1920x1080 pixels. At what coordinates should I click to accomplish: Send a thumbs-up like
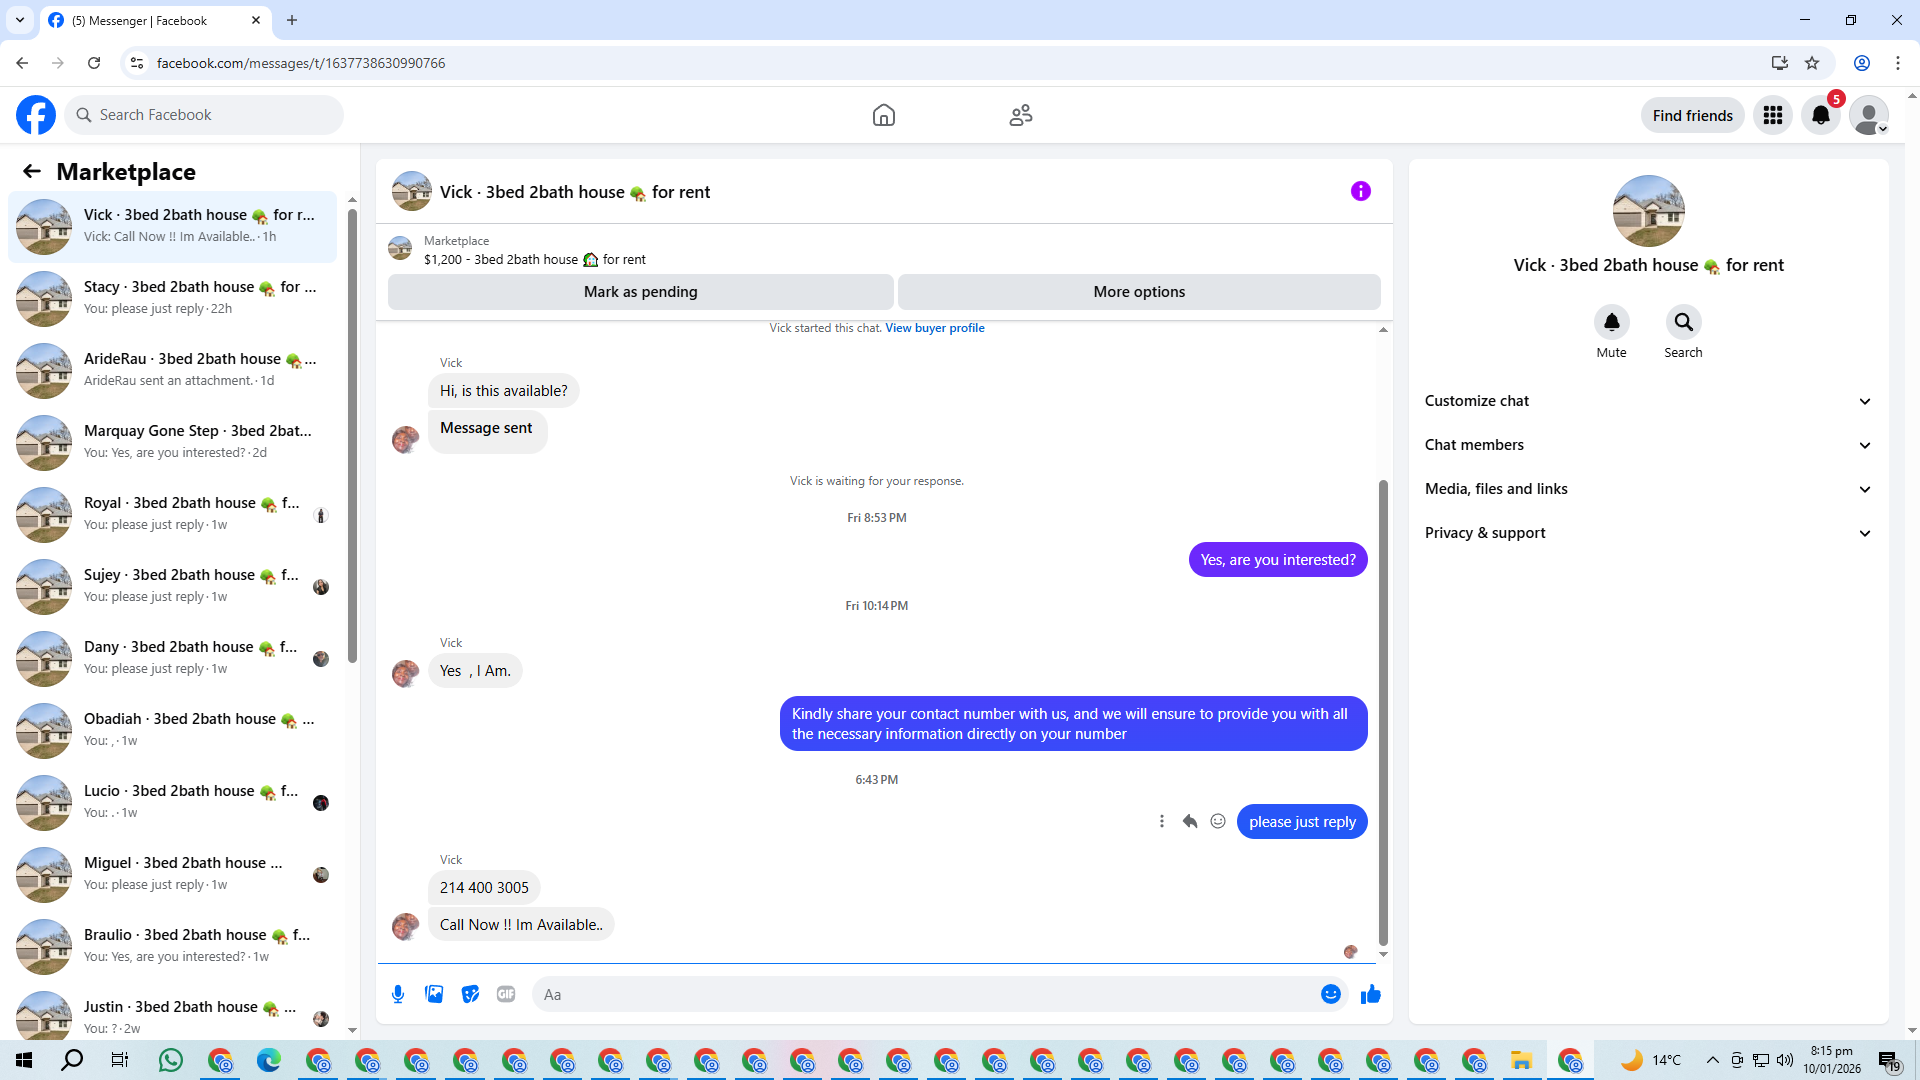[1370, 994]
